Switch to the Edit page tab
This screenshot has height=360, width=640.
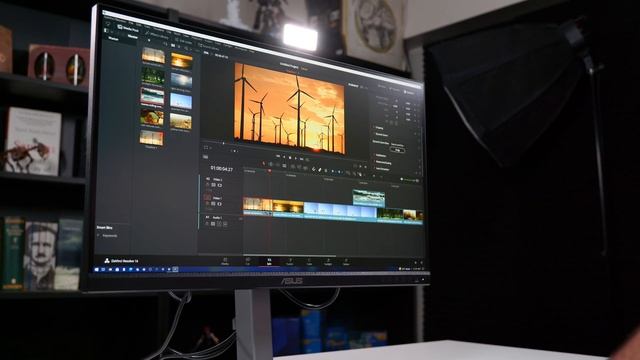pyautogui.click(x=269, y=262)
